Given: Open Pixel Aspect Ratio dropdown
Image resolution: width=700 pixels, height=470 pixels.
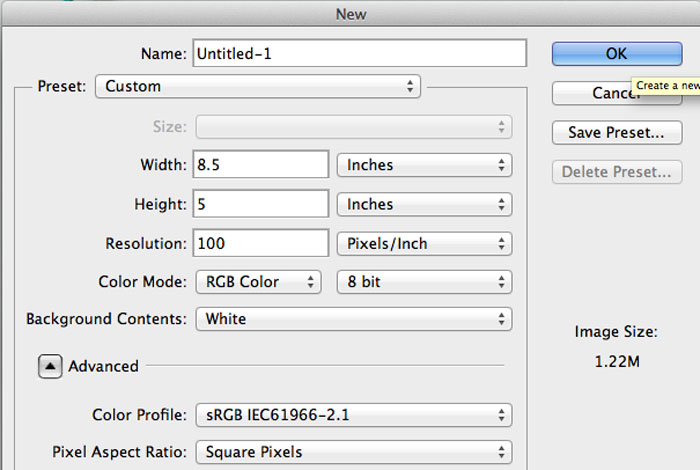Looking at the screenshot, I should point(354,452).
